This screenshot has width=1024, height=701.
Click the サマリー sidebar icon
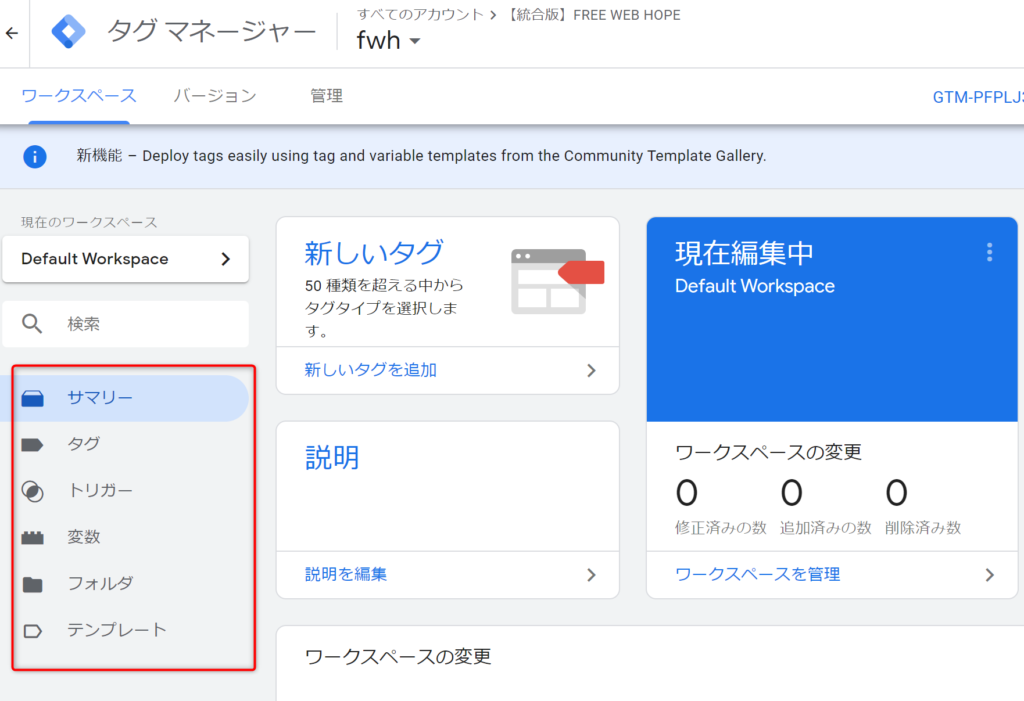[x=33, y=398]
